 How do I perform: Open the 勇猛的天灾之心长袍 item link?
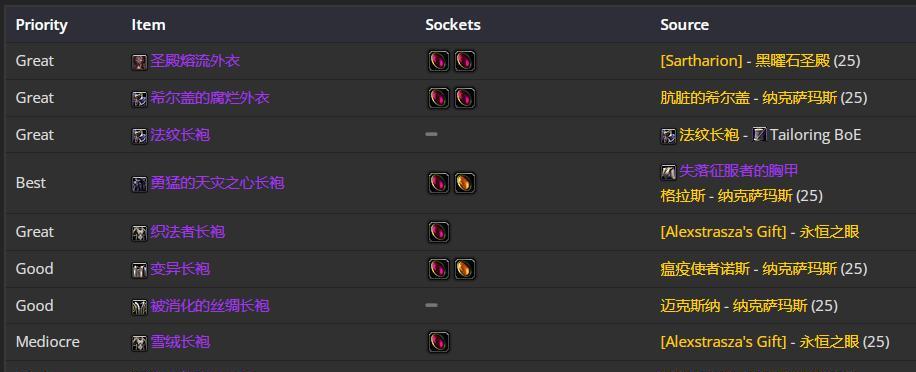217,183
